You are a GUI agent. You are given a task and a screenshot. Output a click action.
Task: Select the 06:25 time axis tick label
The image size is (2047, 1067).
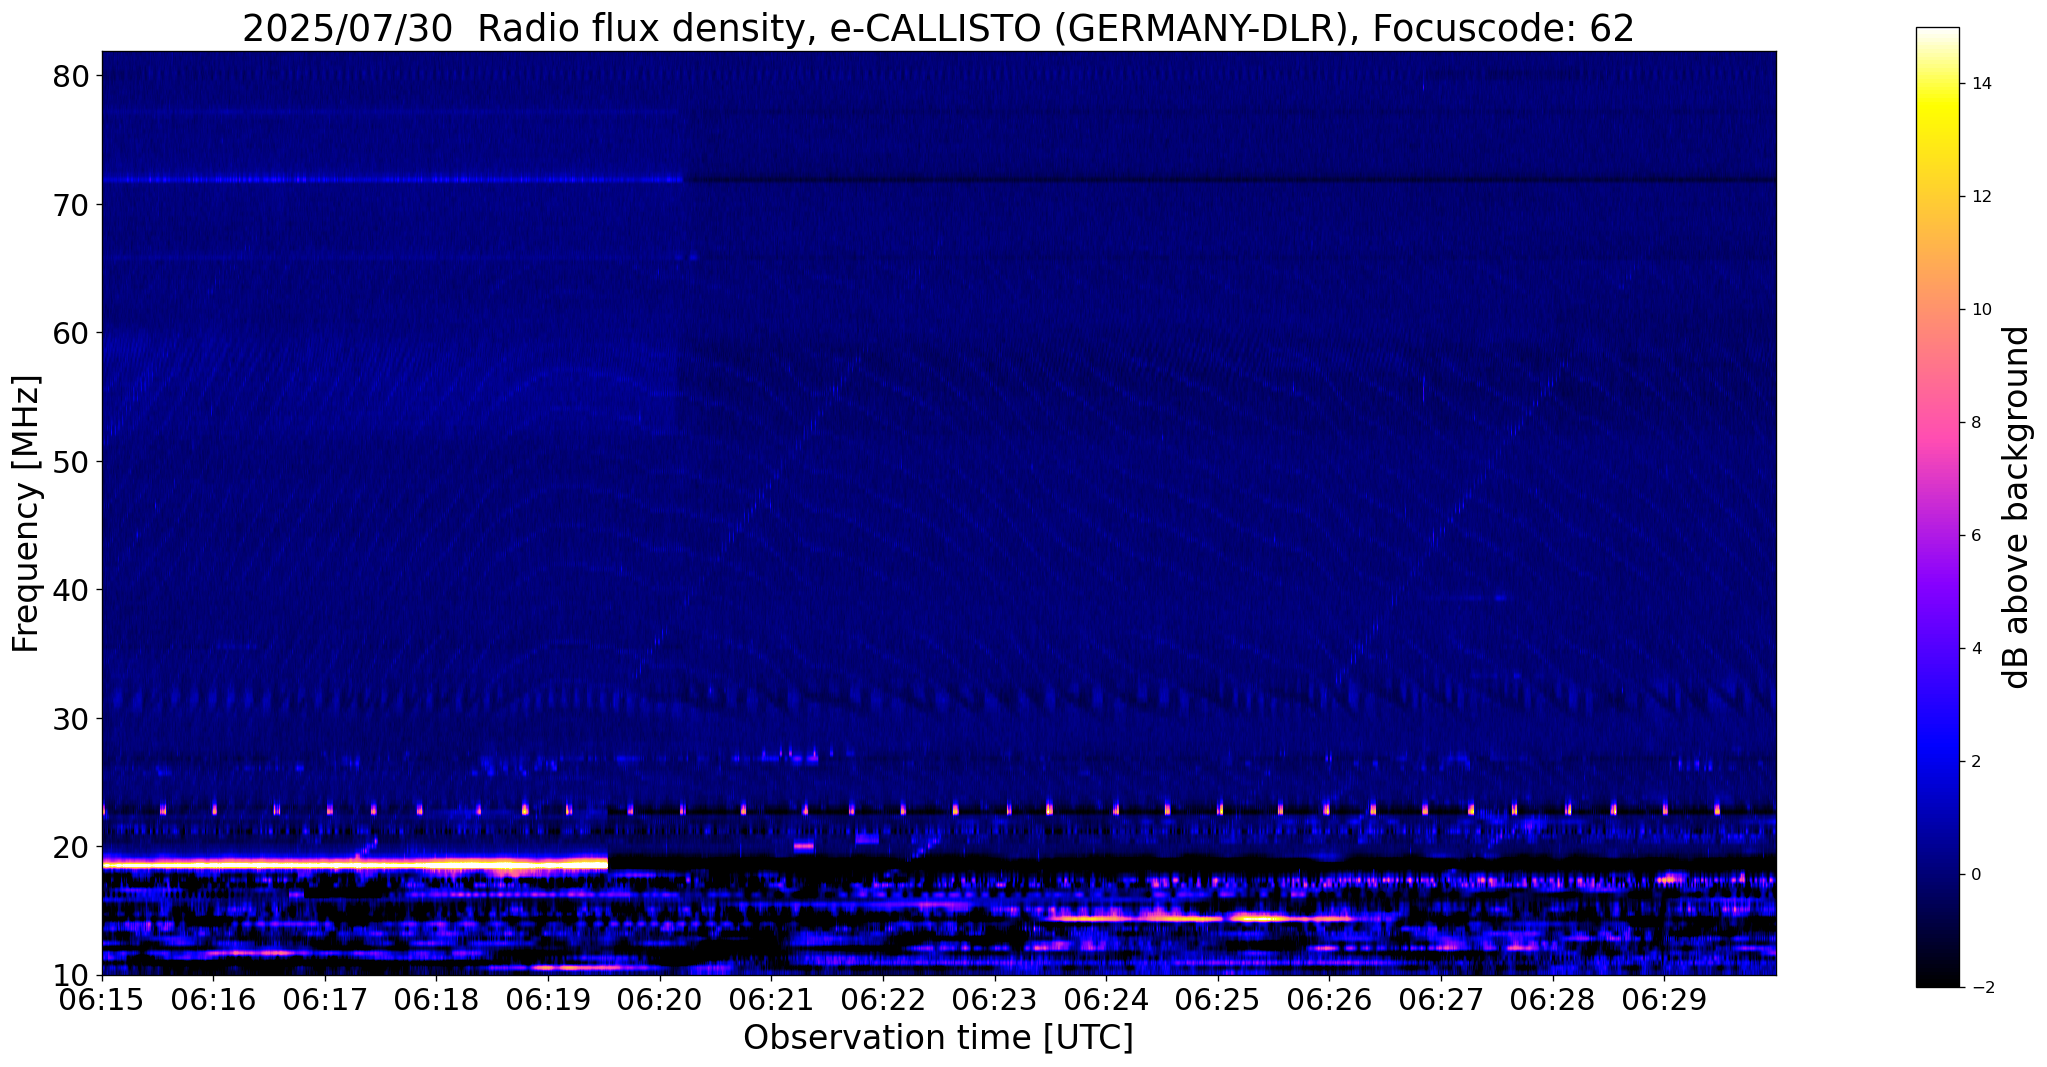[x=1217, y=1000]
